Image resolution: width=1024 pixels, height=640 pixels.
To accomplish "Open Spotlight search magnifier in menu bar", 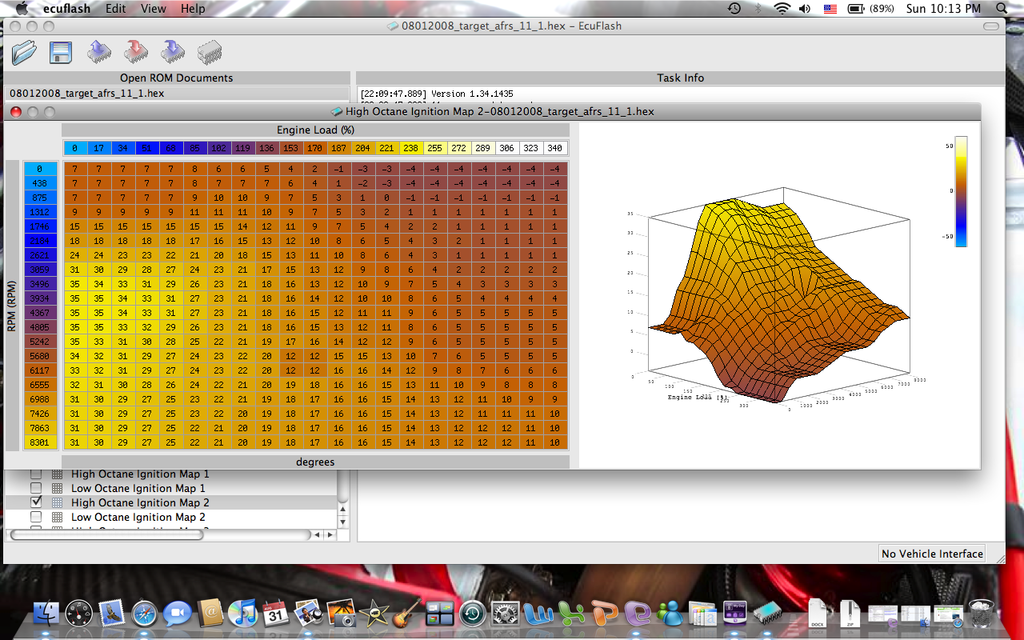I will pyautogui.click(x=1002, y=8).
